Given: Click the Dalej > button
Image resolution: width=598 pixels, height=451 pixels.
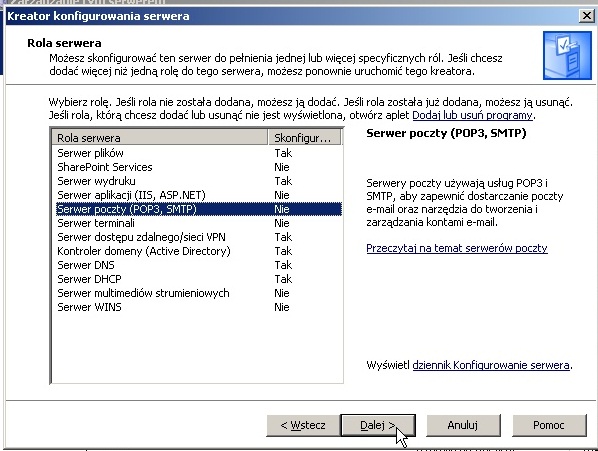Looking at the screenshot, I should click(378, 425).
